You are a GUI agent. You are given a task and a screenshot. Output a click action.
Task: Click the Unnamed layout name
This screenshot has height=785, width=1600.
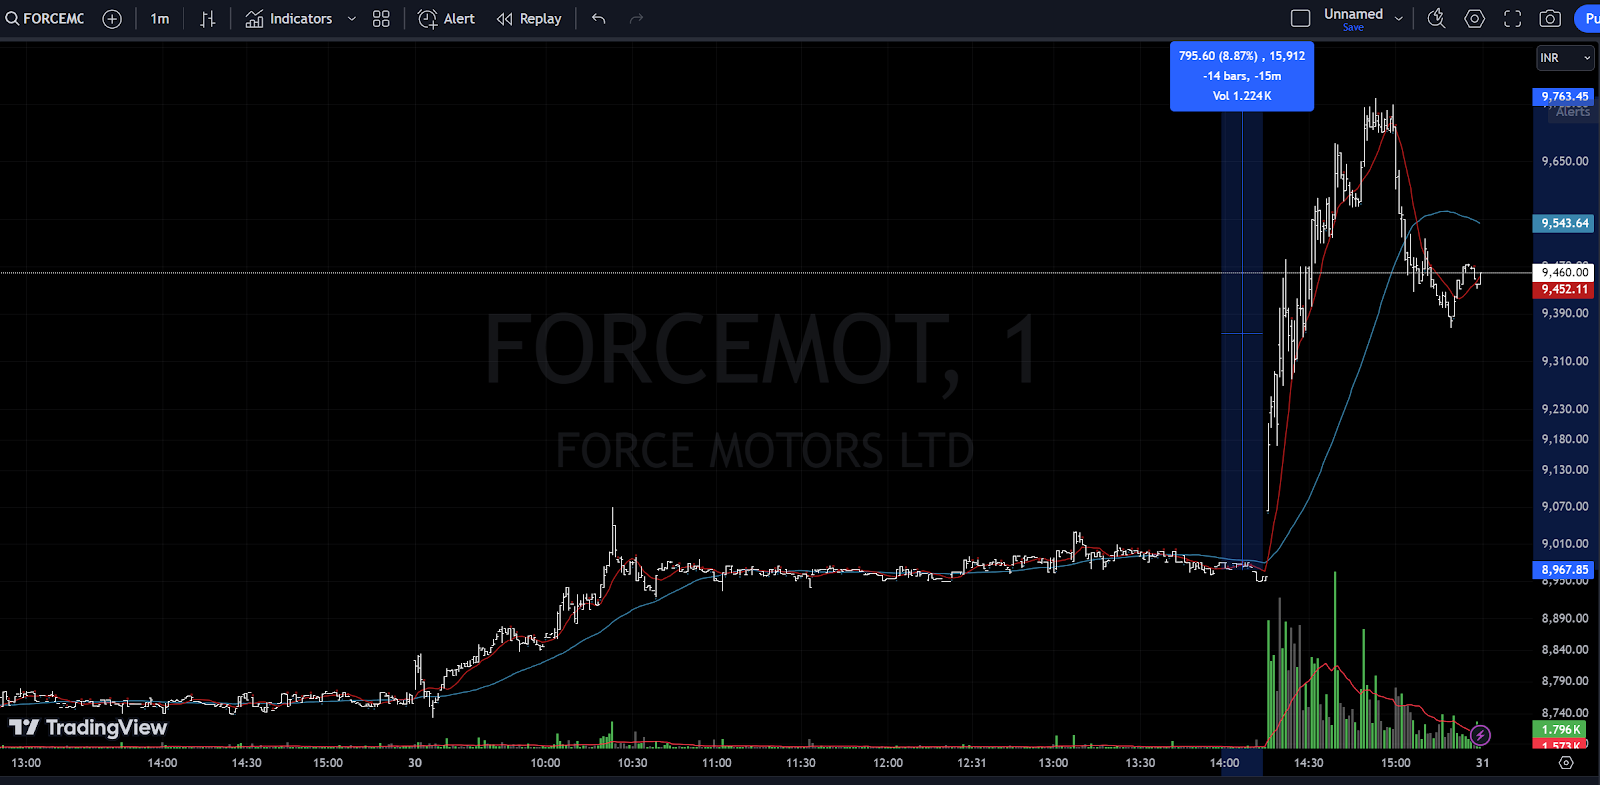click(x=1353, y=14)
